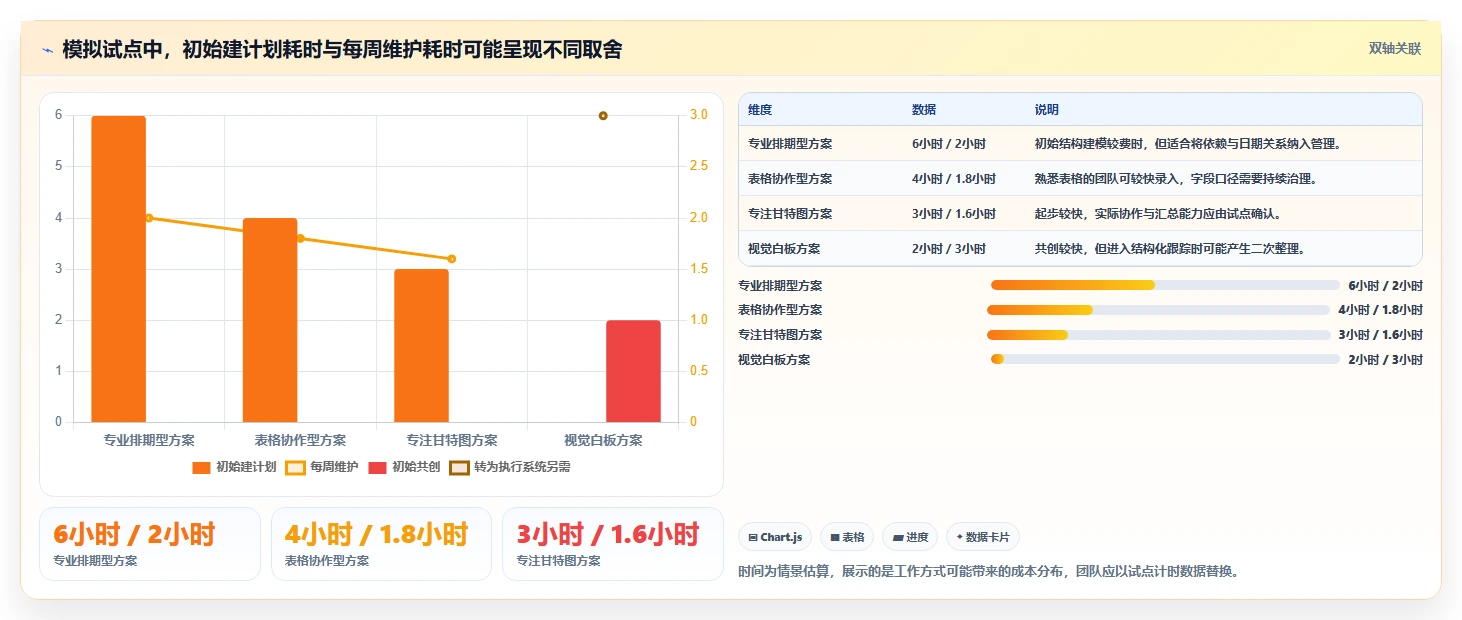Open the 6小时 / 2小时 data card
1462x620 pixels.
pyautogui.click(x=150, y=544)
